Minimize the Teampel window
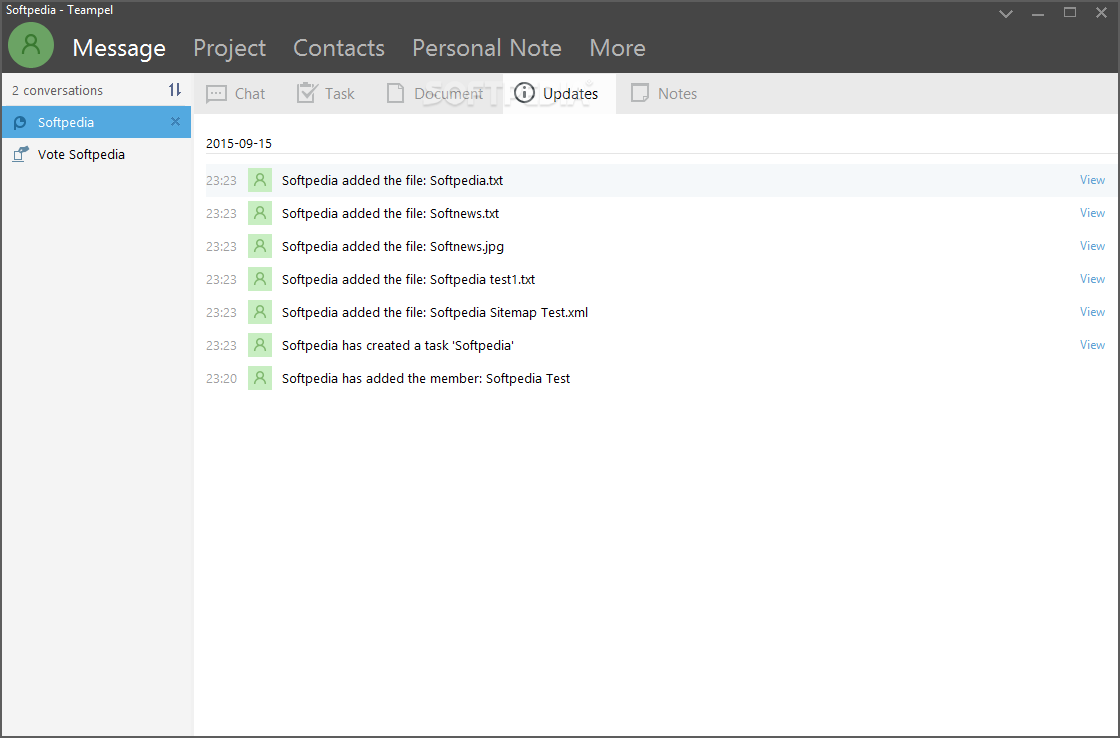The width and height of the screenshot is (1120, 738). 1038,14
